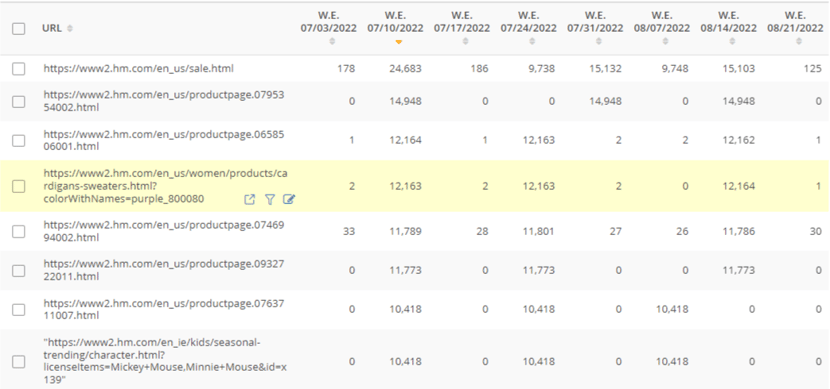Select row productpage.0932722011.html checkbox
The width and height of the screenshot is (830, 389).
click(19, 270)
